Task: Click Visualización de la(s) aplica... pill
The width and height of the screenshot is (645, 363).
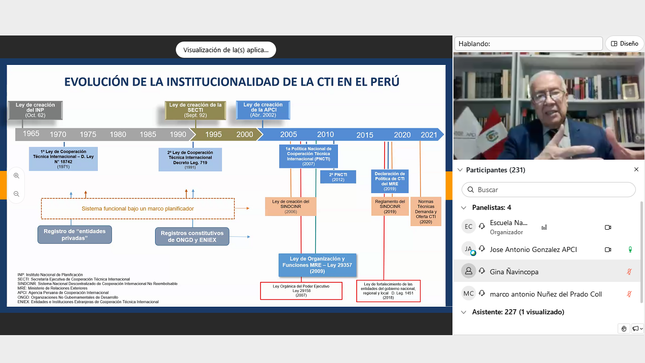Action: 226,50
